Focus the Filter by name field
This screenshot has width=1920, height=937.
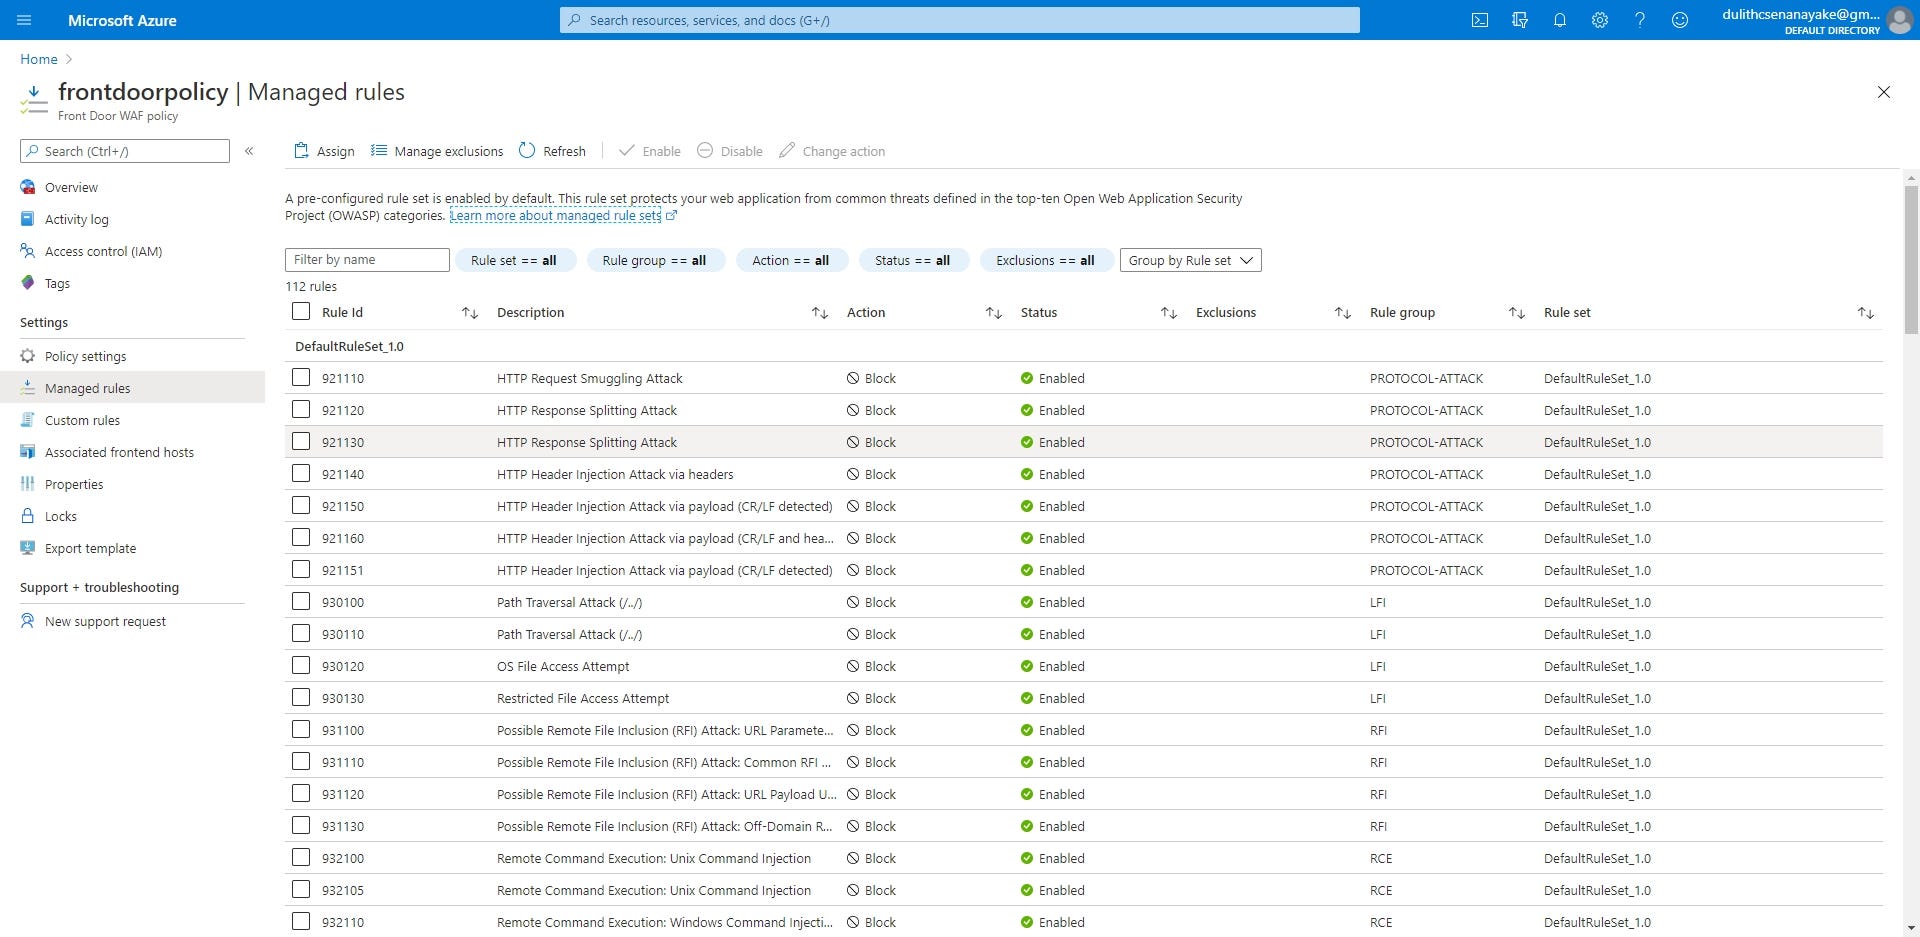[x=367, y=260]
